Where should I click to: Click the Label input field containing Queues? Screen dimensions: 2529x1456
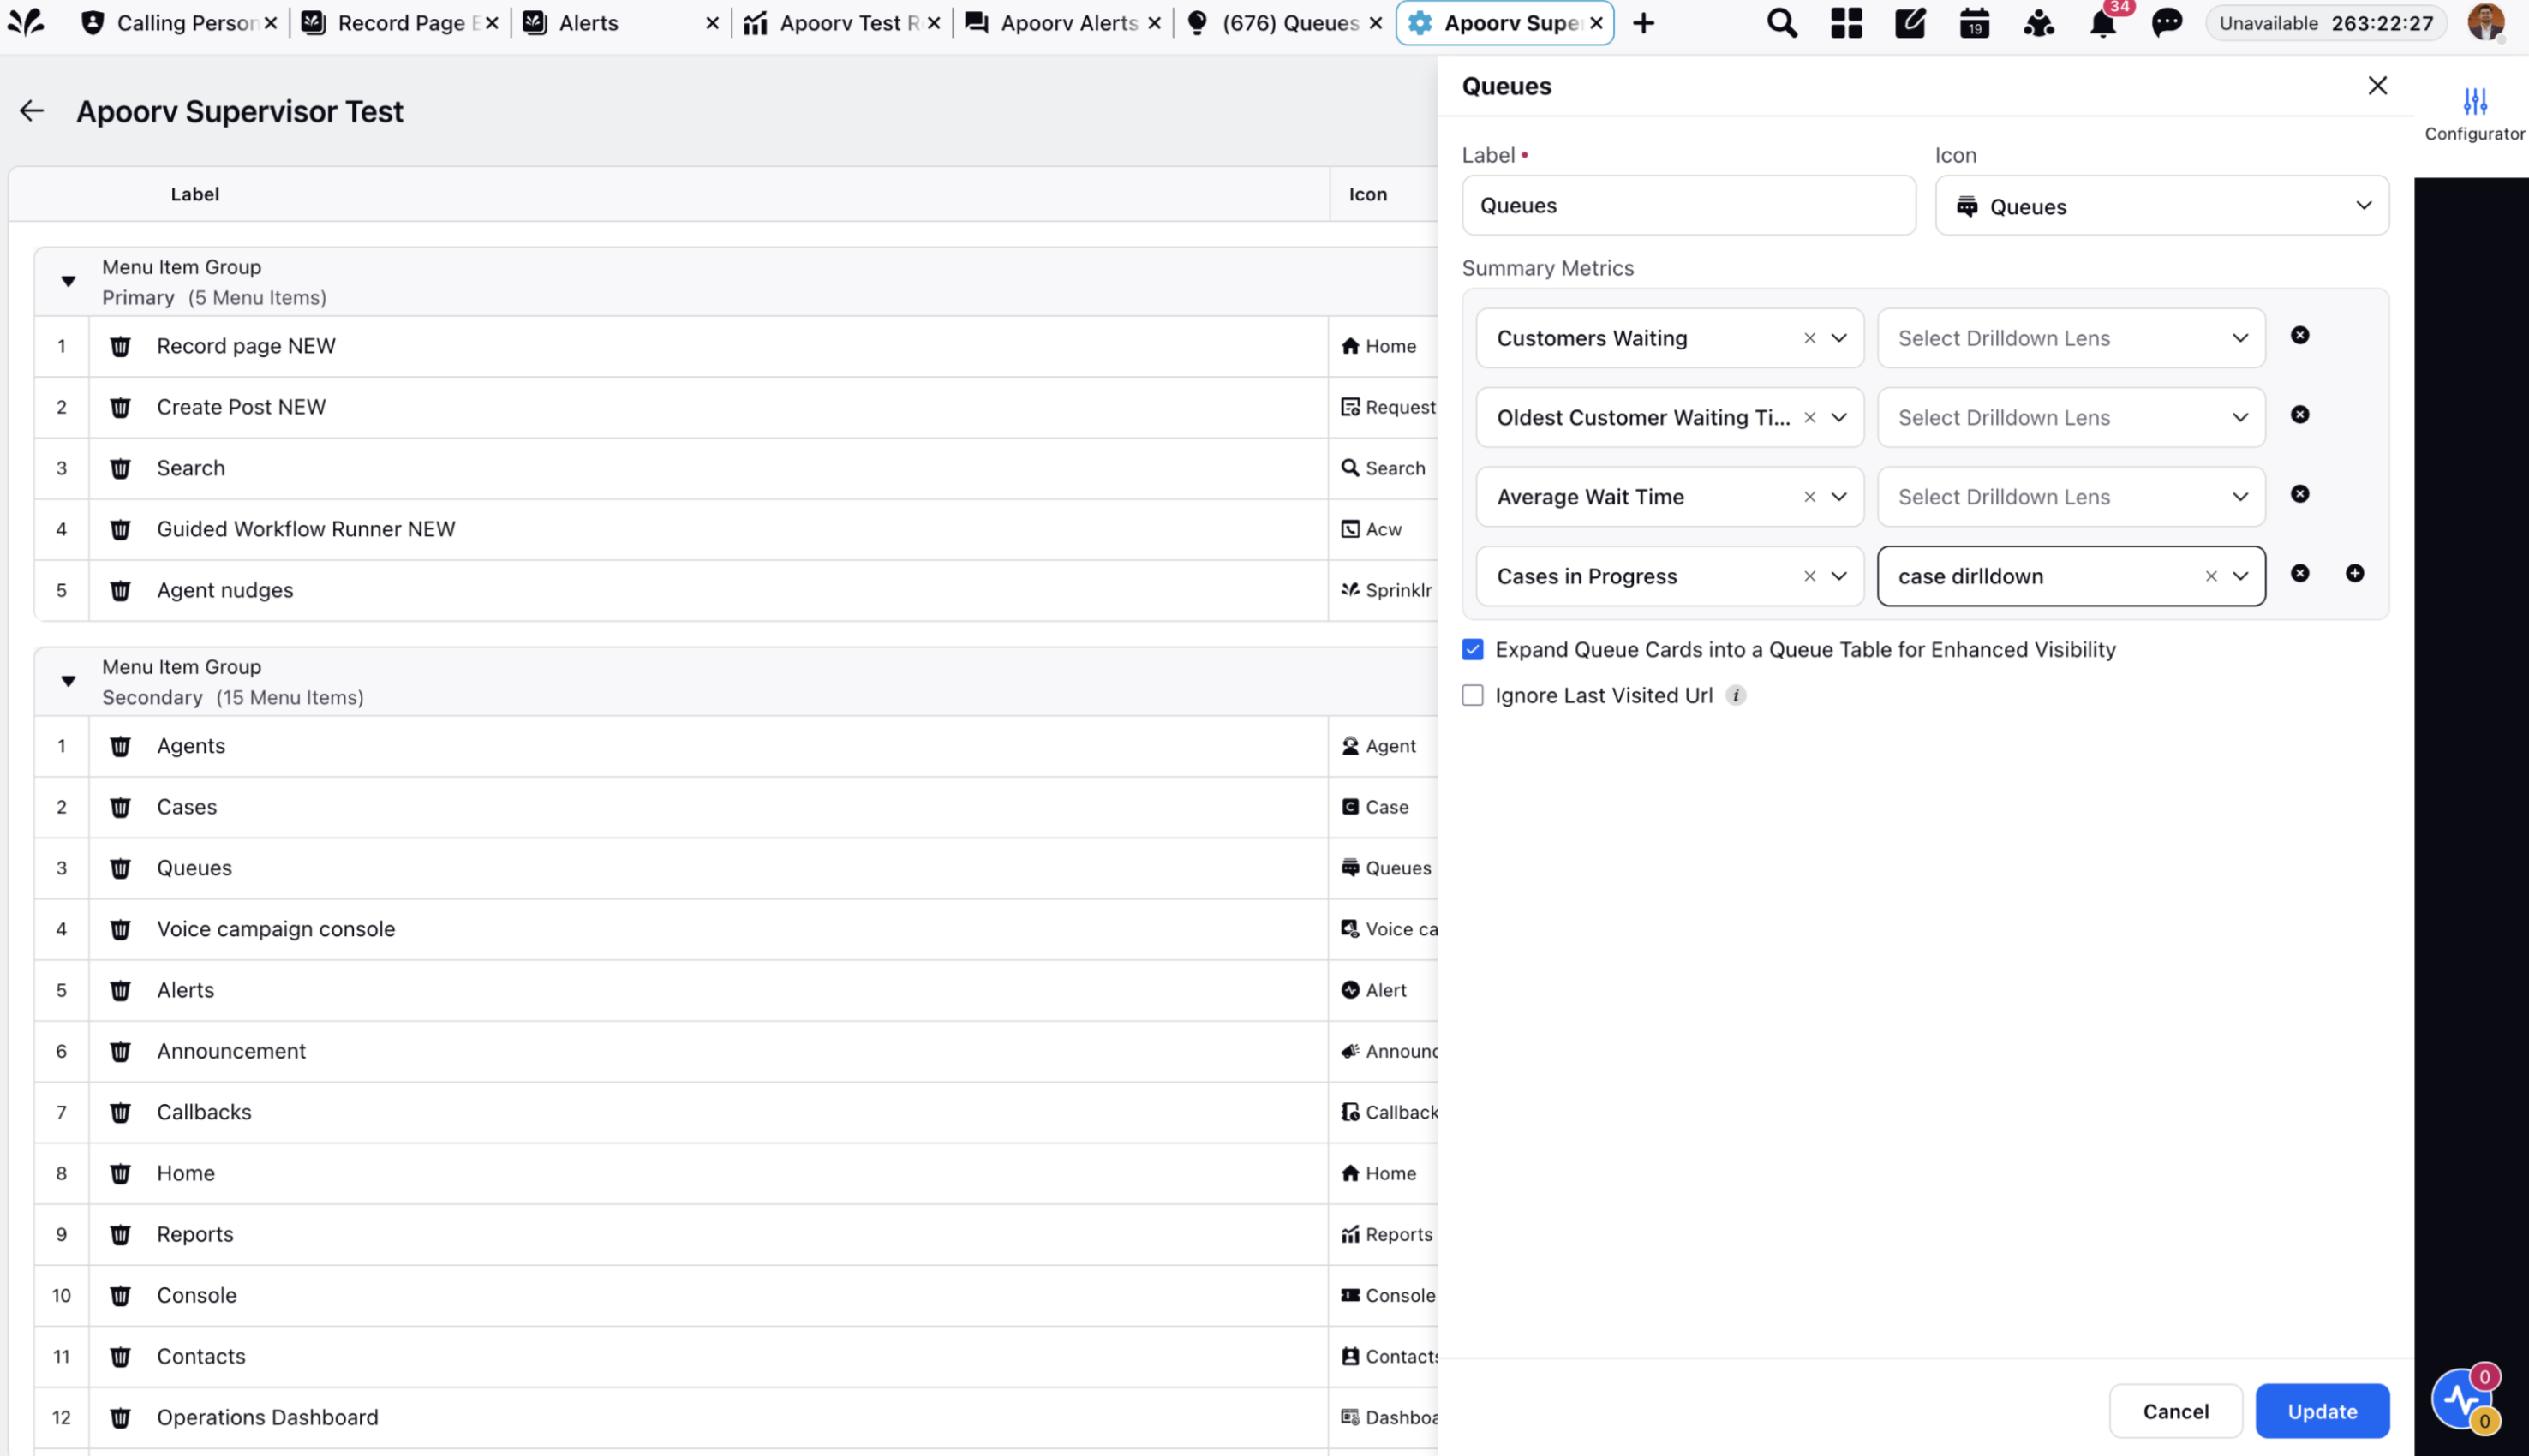tap(1688, 206)
